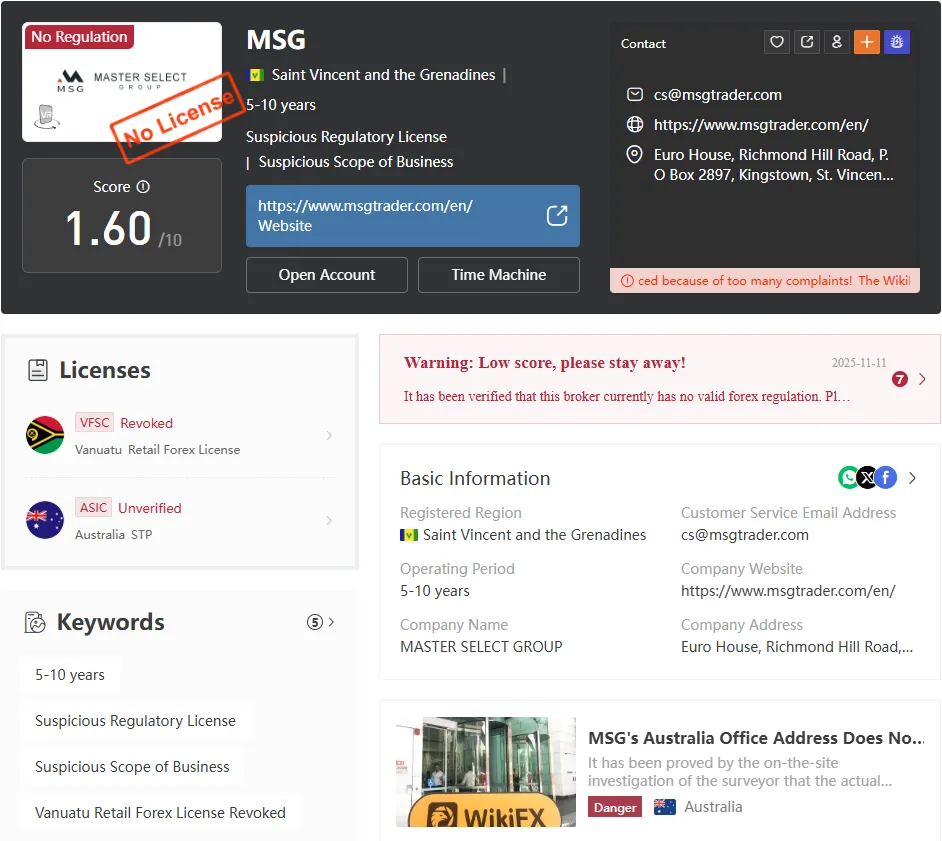Select Suspicious Scope of Business keyword tag
This screenshot has height=841, width=942.
tap(132, 767)
